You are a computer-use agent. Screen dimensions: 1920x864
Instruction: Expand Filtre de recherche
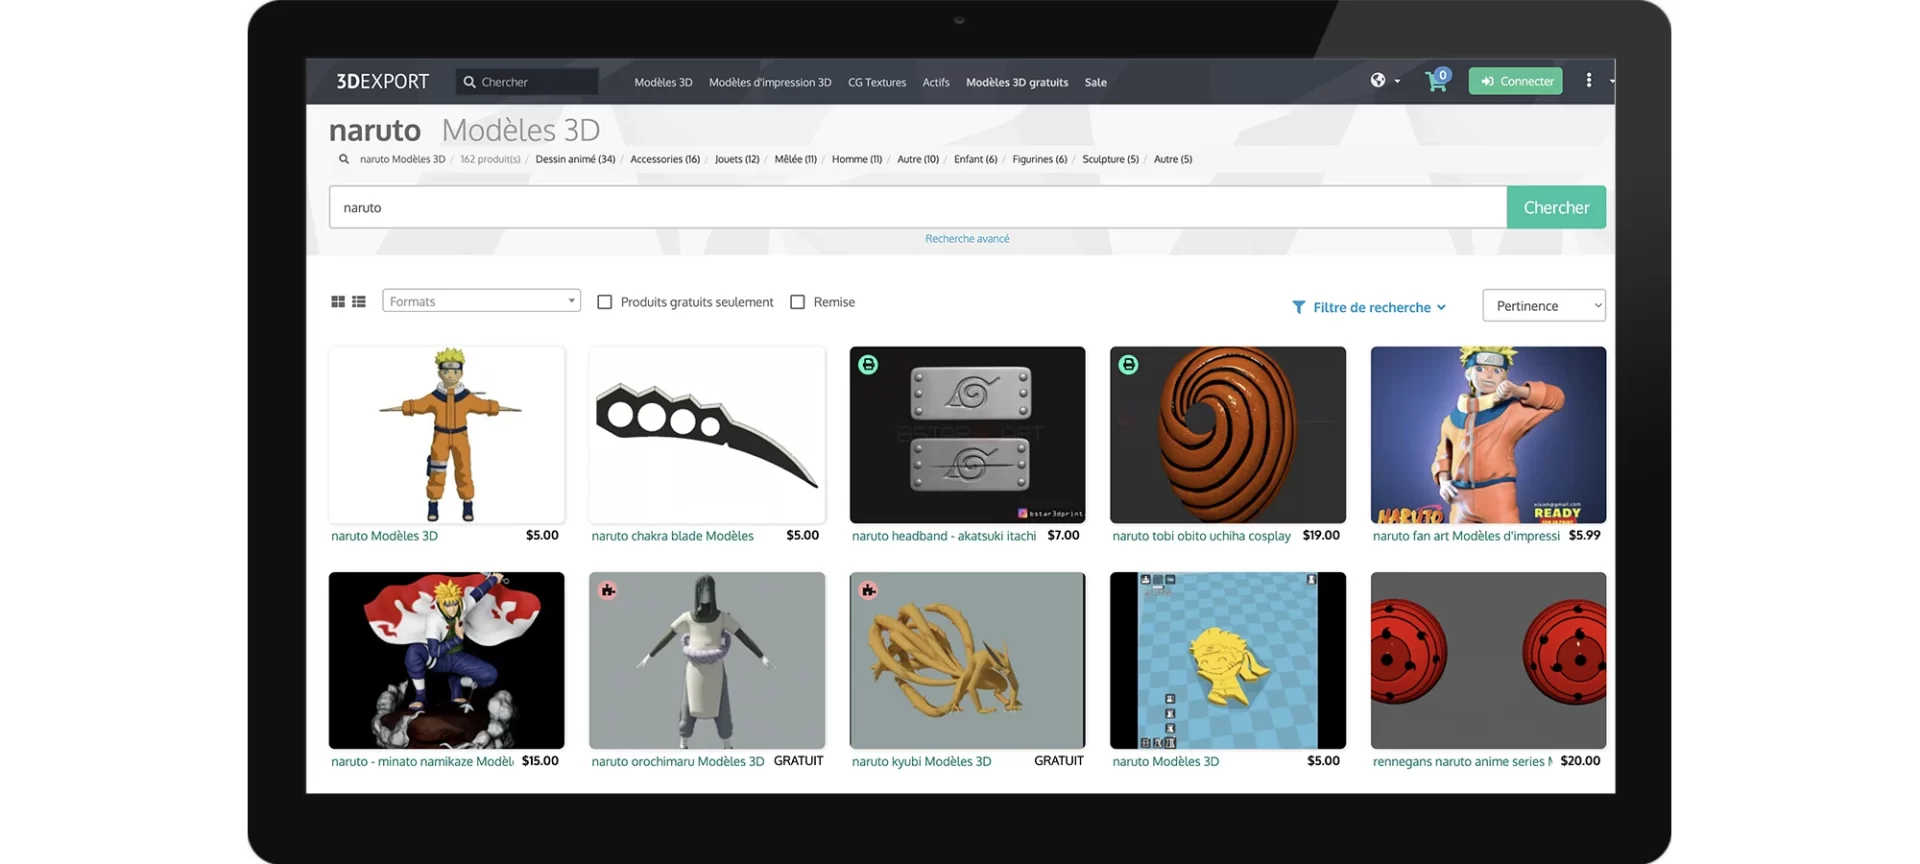(1370, 307)
